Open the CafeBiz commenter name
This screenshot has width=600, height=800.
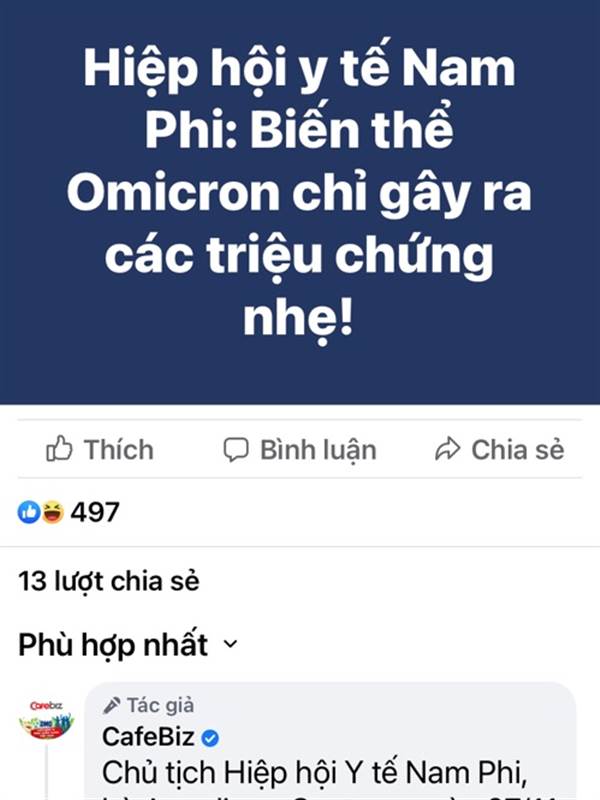click(x=148, y=737)
